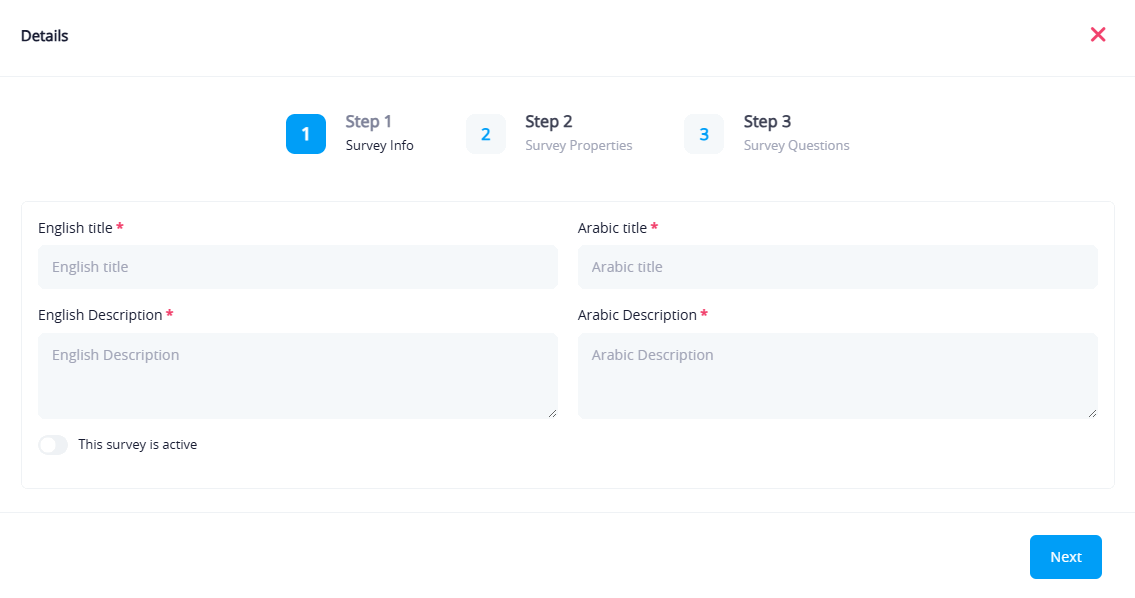This screenshot has height=598, width=1135.
Task: Click the number 2 step badge
Action: tap(485, 134)
